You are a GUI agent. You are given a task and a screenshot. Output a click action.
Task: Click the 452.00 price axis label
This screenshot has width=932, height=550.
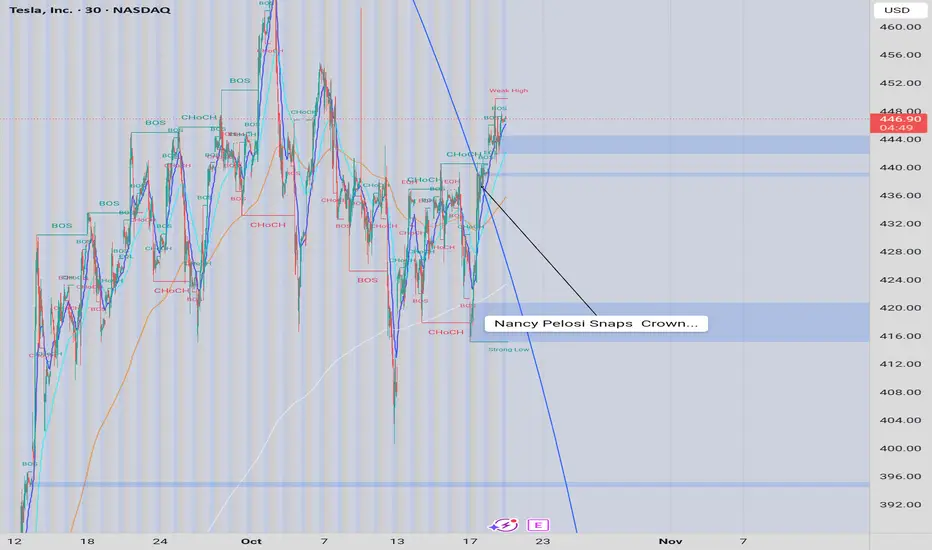pos(900,83)
